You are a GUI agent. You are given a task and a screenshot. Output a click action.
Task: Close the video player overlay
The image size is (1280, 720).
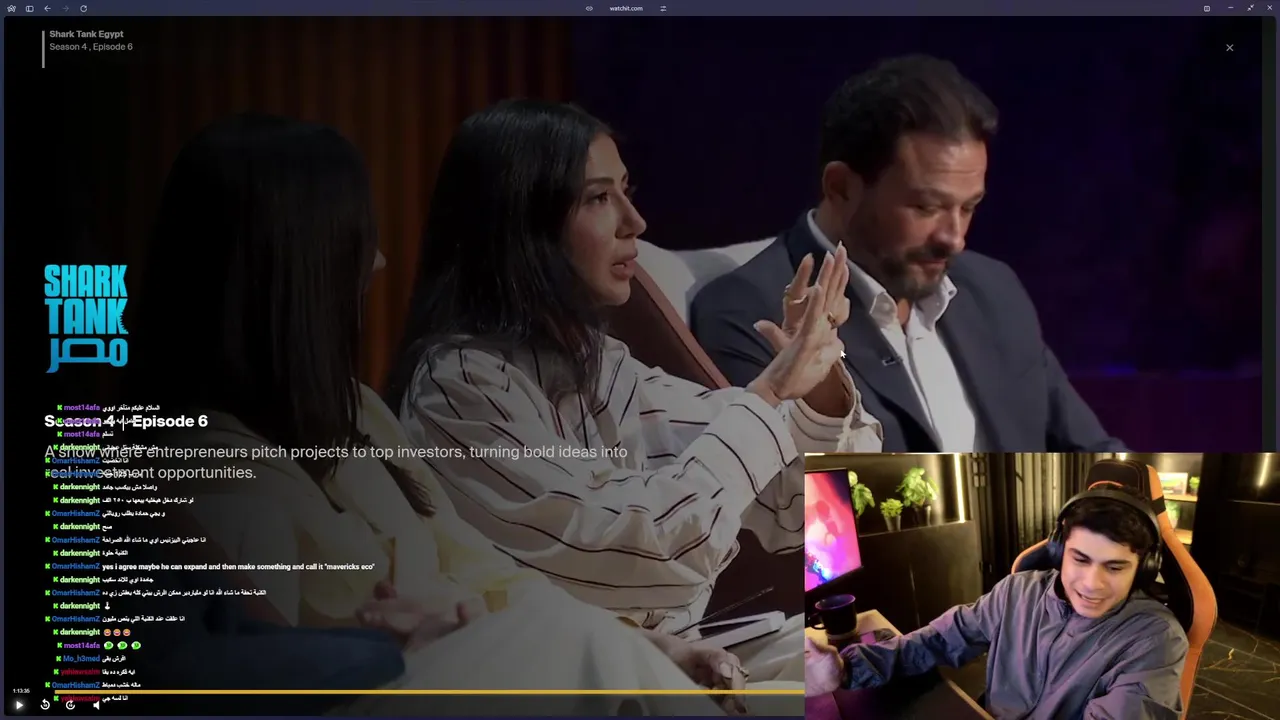1230,47
